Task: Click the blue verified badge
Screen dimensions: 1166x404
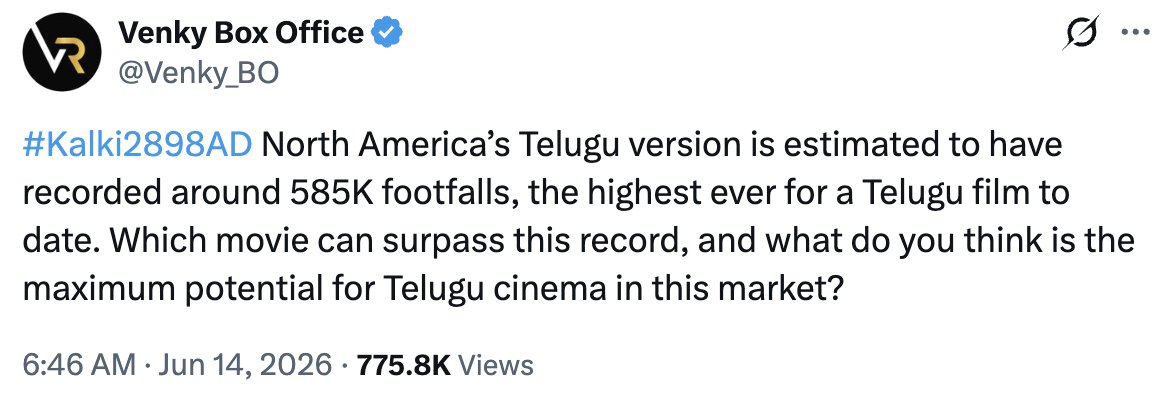Action: [387, 33]
